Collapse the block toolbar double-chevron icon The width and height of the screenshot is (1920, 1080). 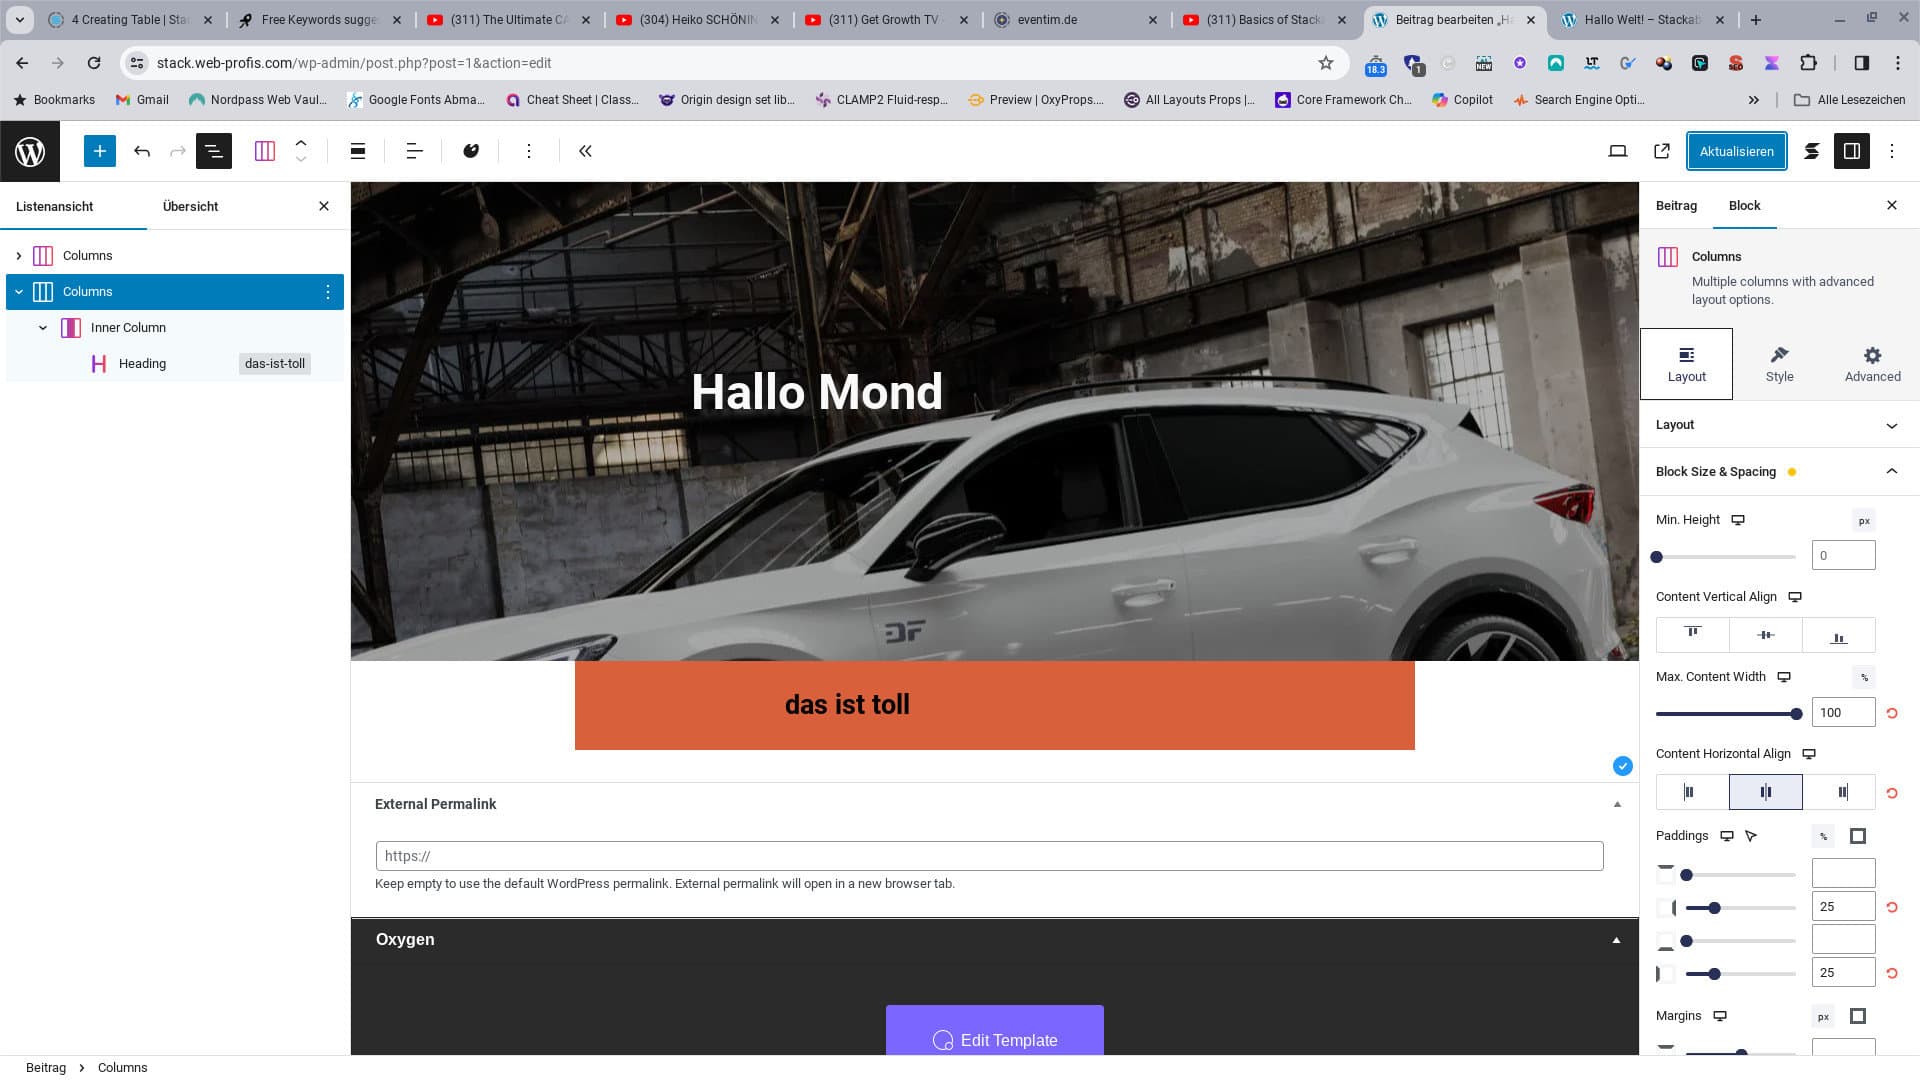(x=585, y=151)
